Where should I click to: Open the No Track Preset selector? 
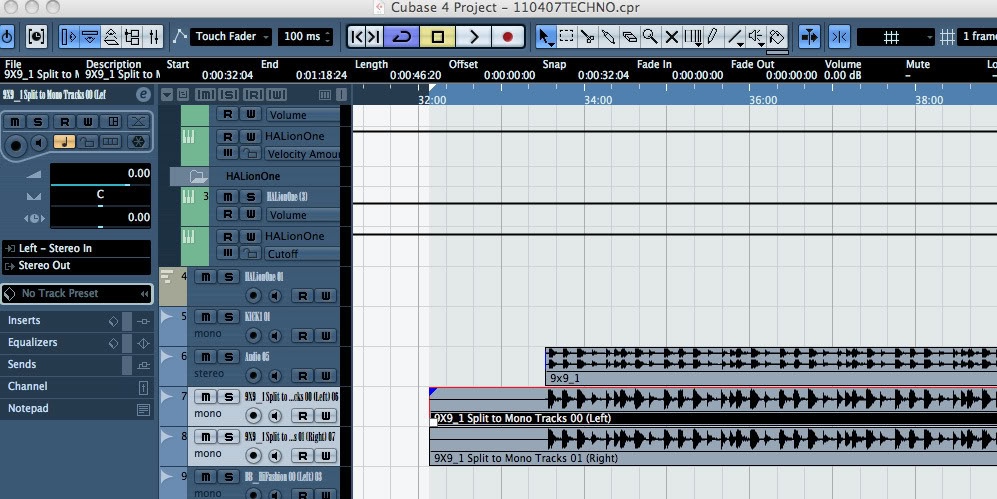(77, 294)
